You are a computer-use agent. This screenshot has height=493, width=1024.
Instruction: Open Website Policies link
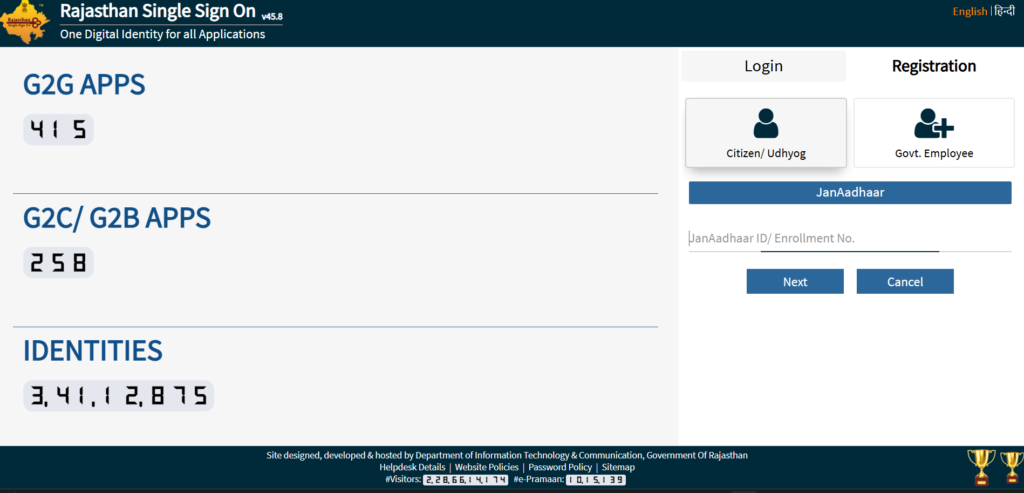[487, 468]
